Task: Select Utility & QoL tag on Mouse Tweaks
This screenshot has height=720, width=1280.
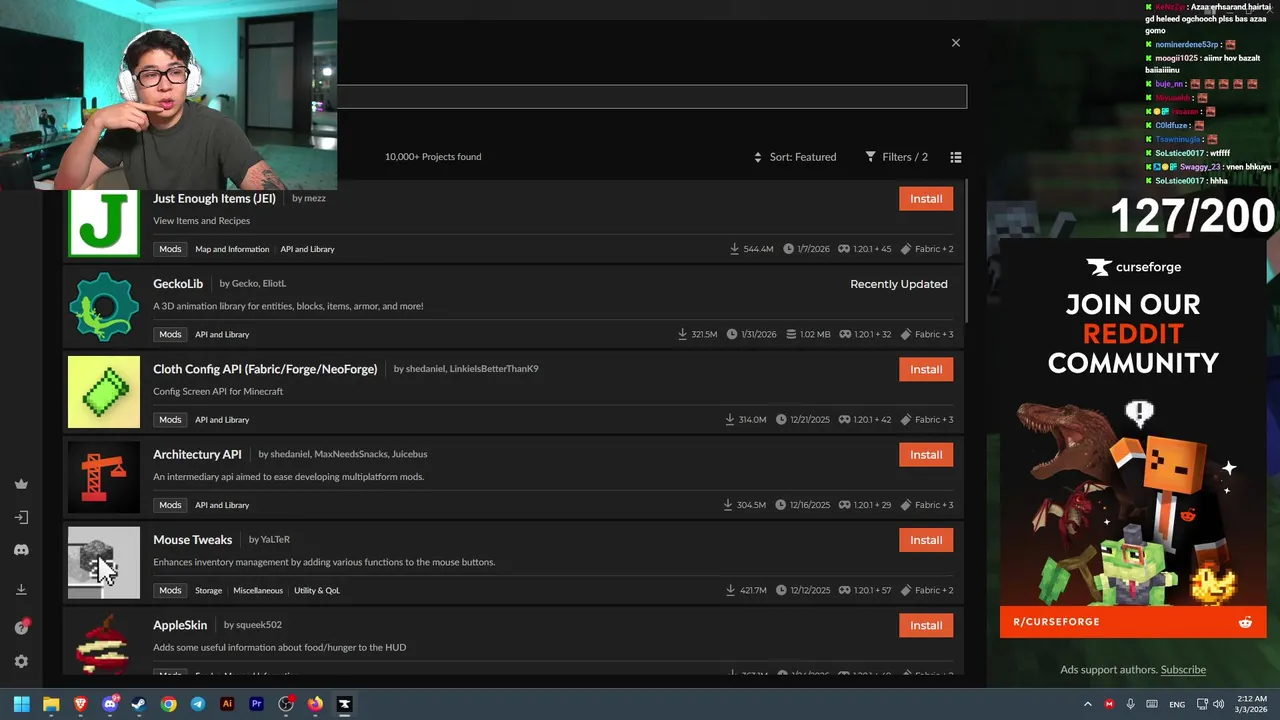Action: [317, 590]
